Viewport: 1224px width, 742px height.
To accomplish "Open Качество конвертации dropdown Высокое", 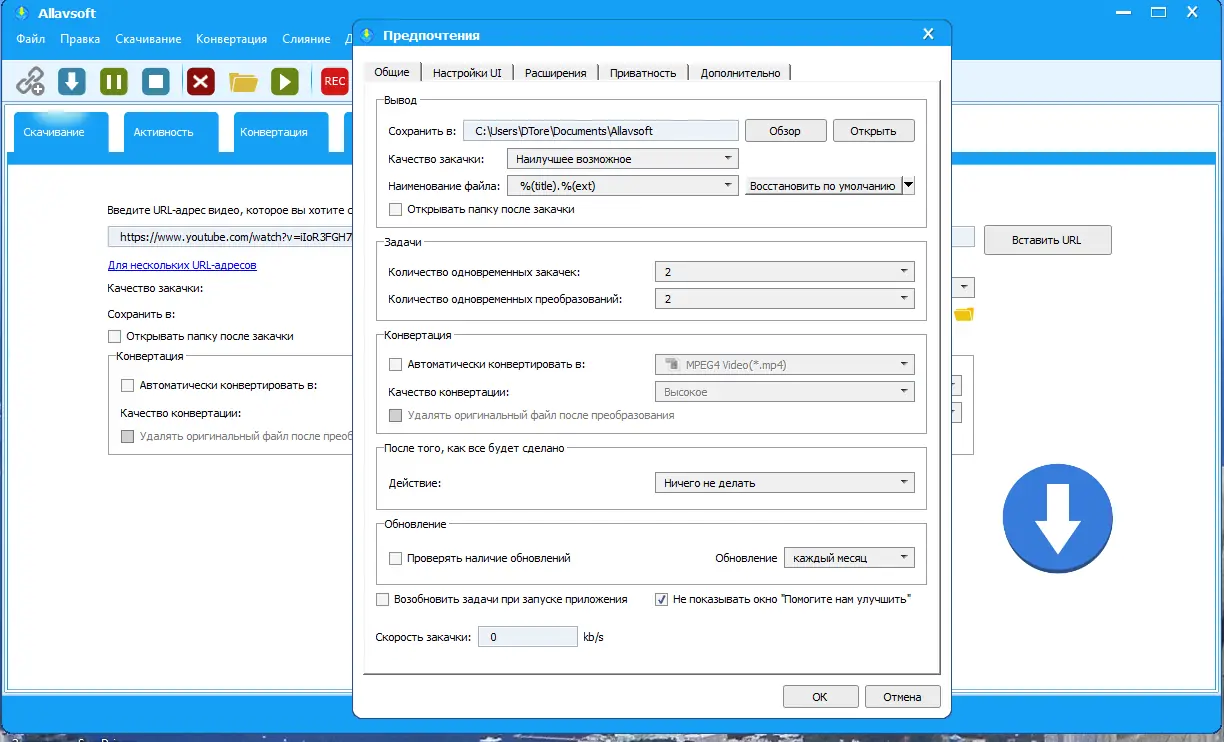I will click(784, 392).
